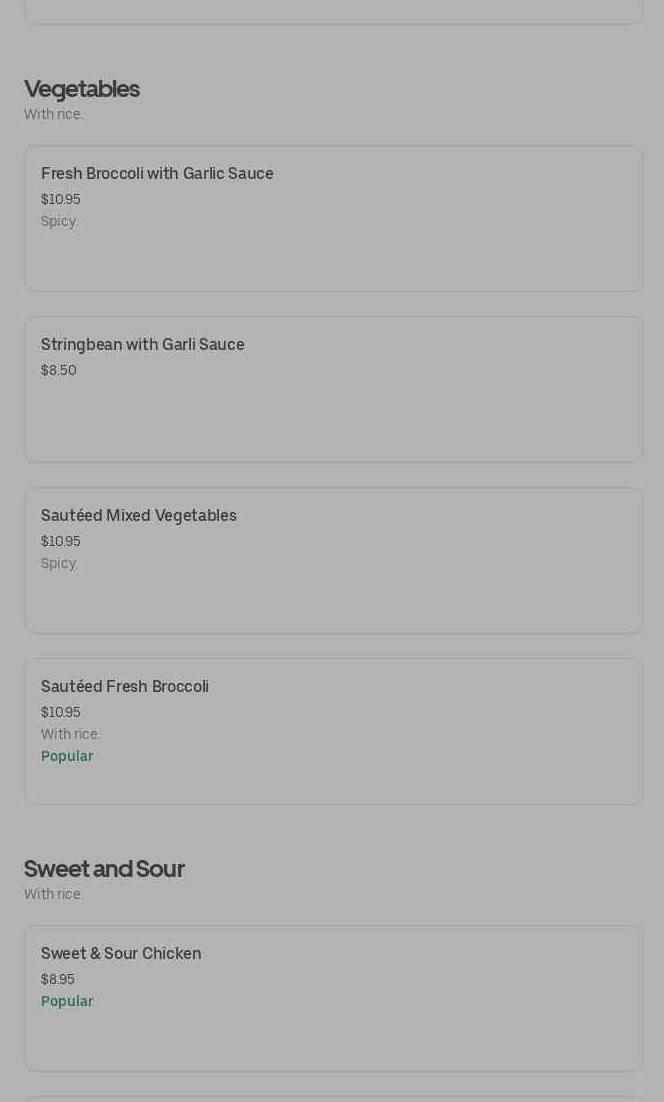Click Spicy label under Fresh Broccoli with Garlic Sauce
Viewport: 664px width, 1102px height.
pos(59,222)
